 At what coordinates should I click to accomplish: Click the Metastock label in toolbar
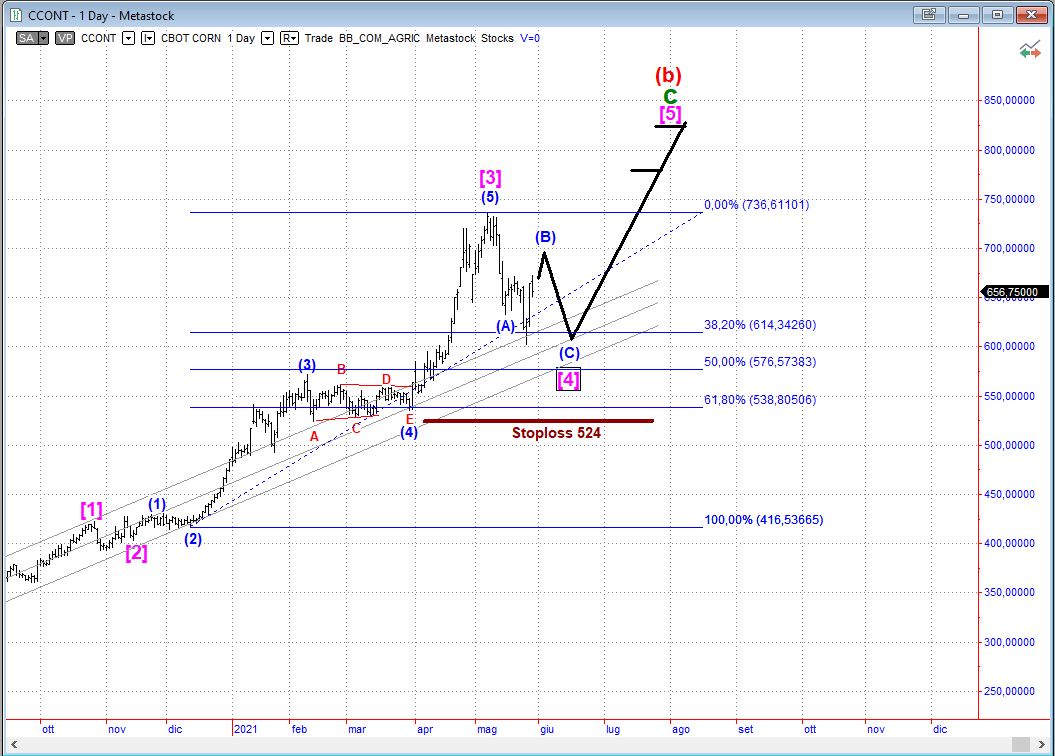[450, 38]
